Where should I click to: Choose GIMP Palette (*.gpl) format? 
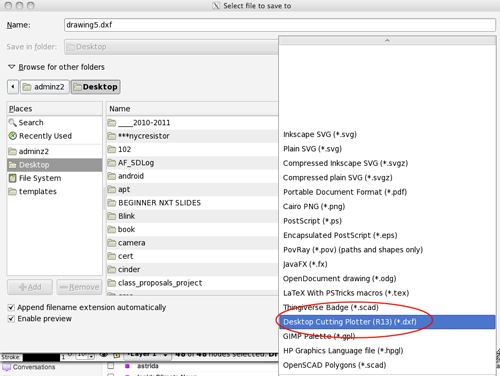click(x=387, y=336)
